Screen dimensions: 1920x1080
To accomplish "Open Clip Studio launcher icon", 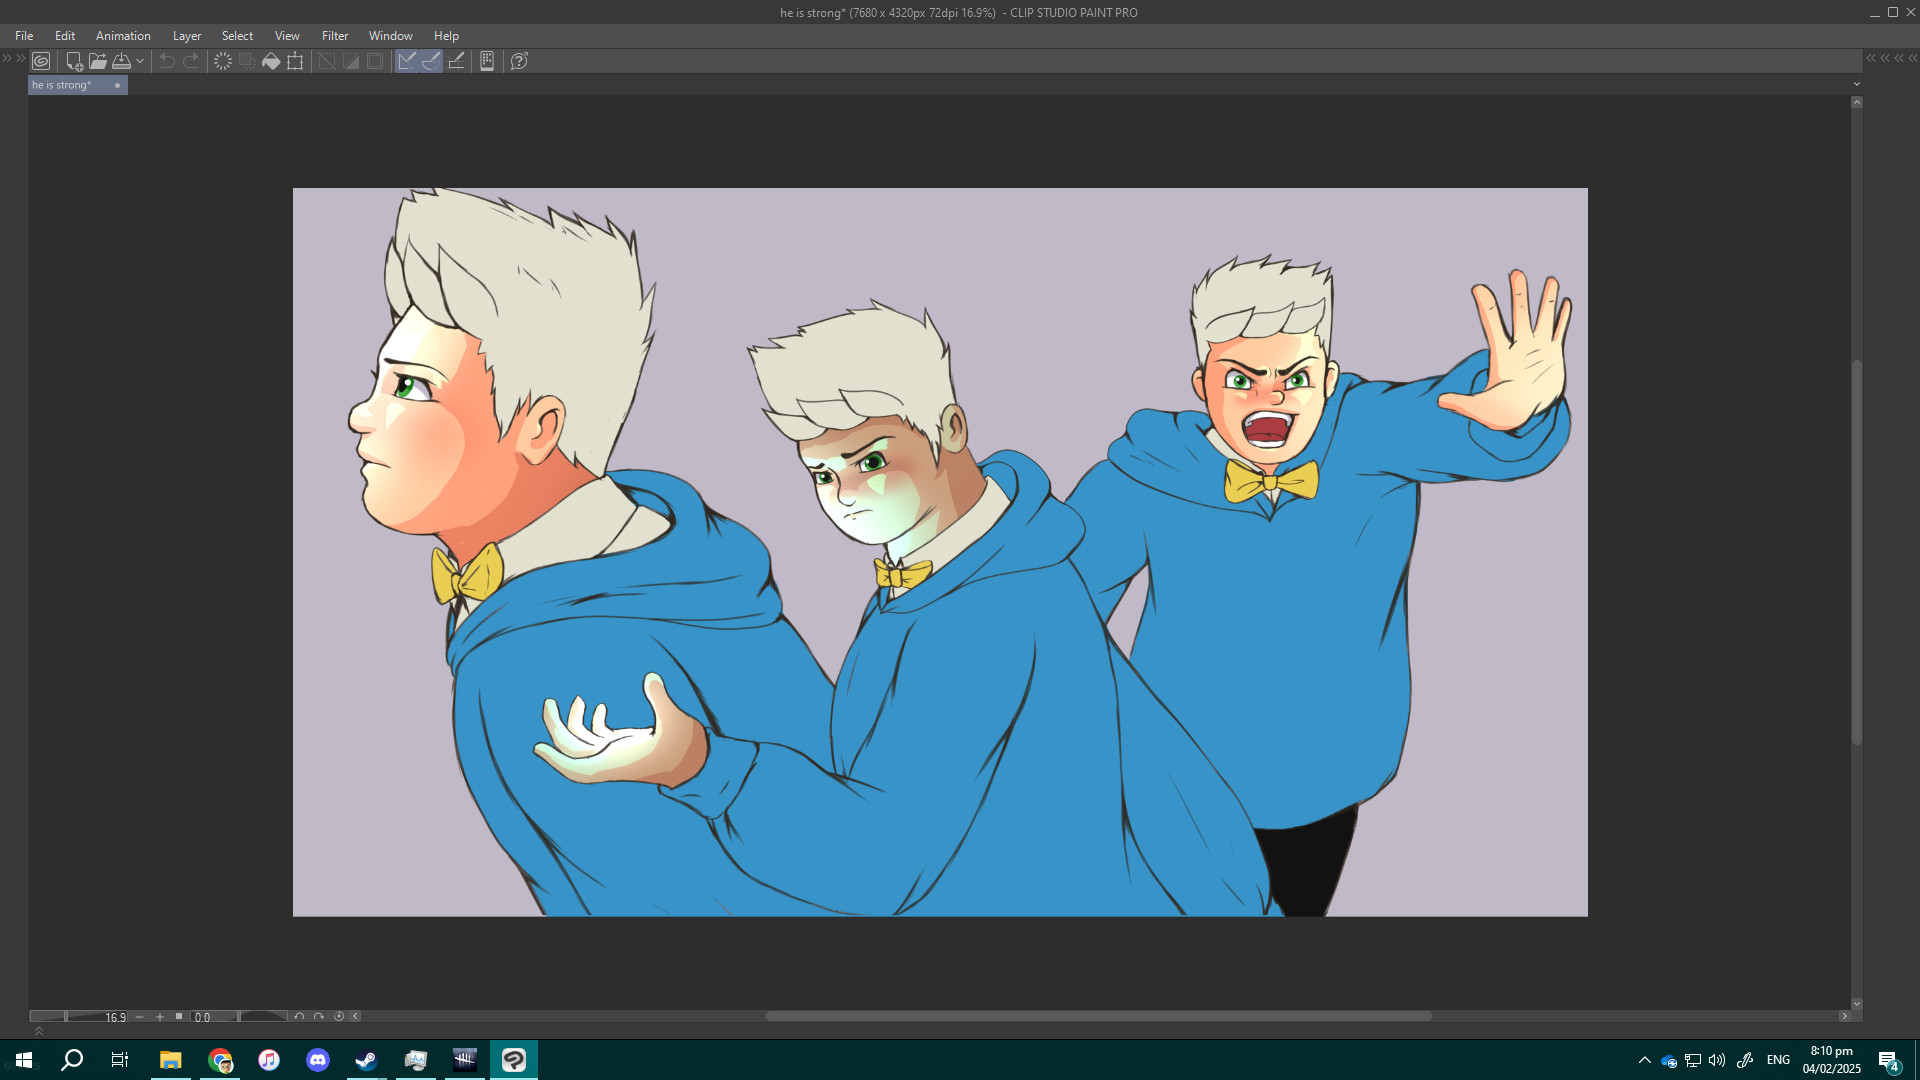I will [41, 61].
